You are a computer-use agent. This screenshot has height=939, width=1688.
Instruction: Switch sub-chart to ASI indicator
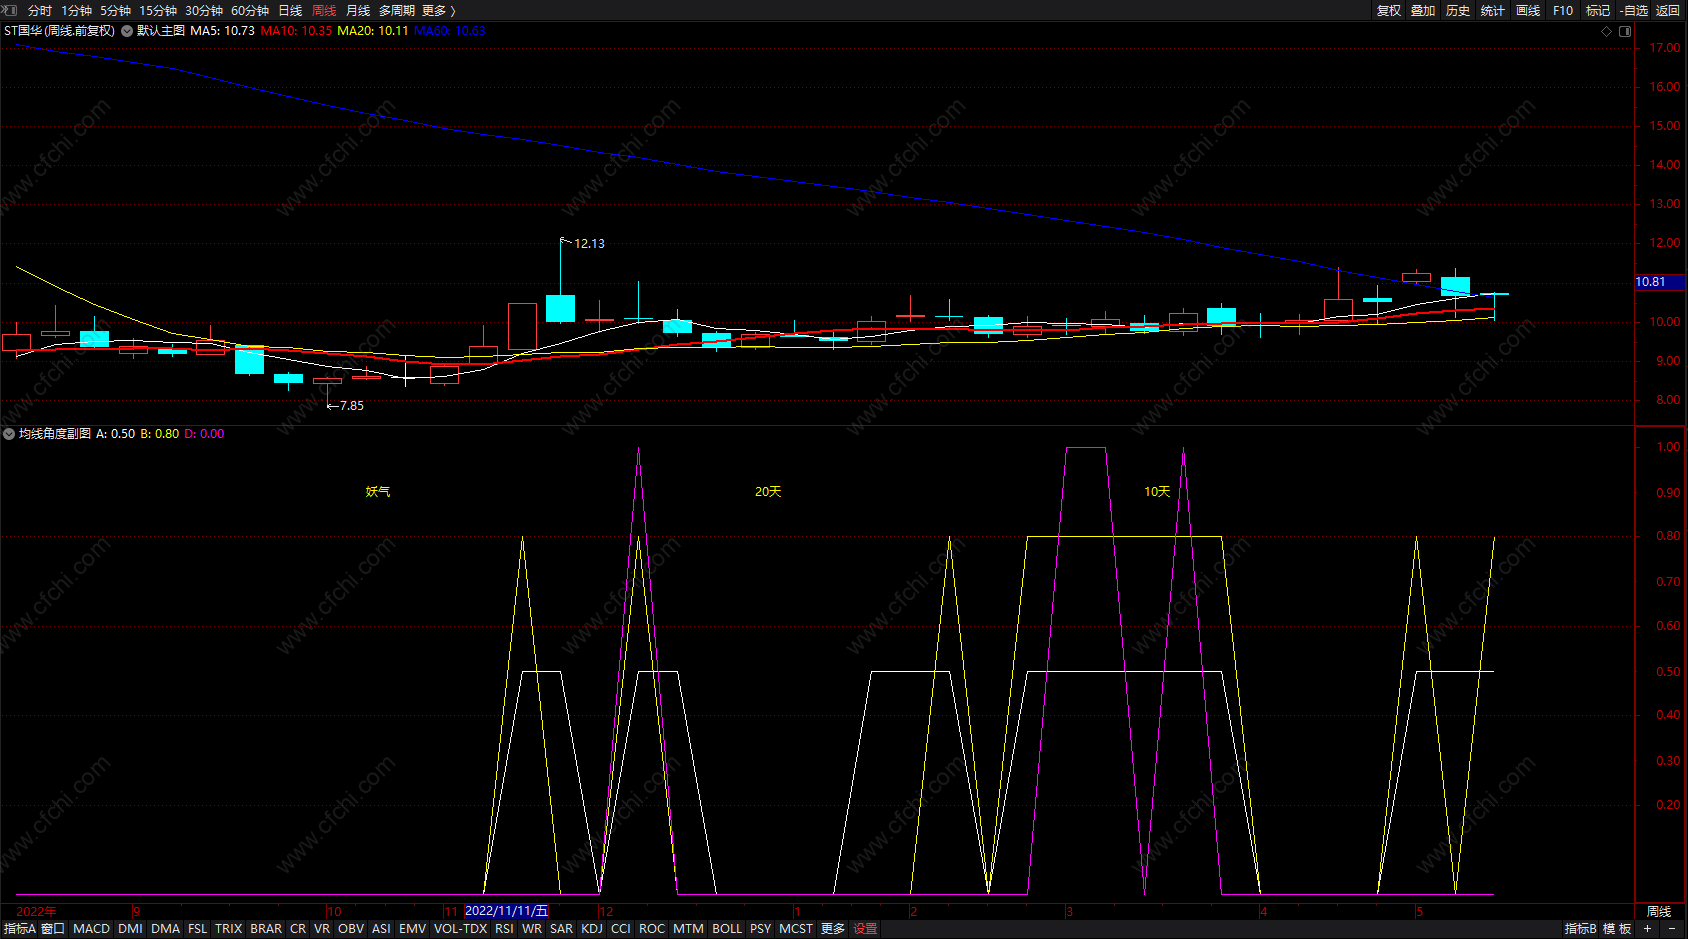click(381, 929)
